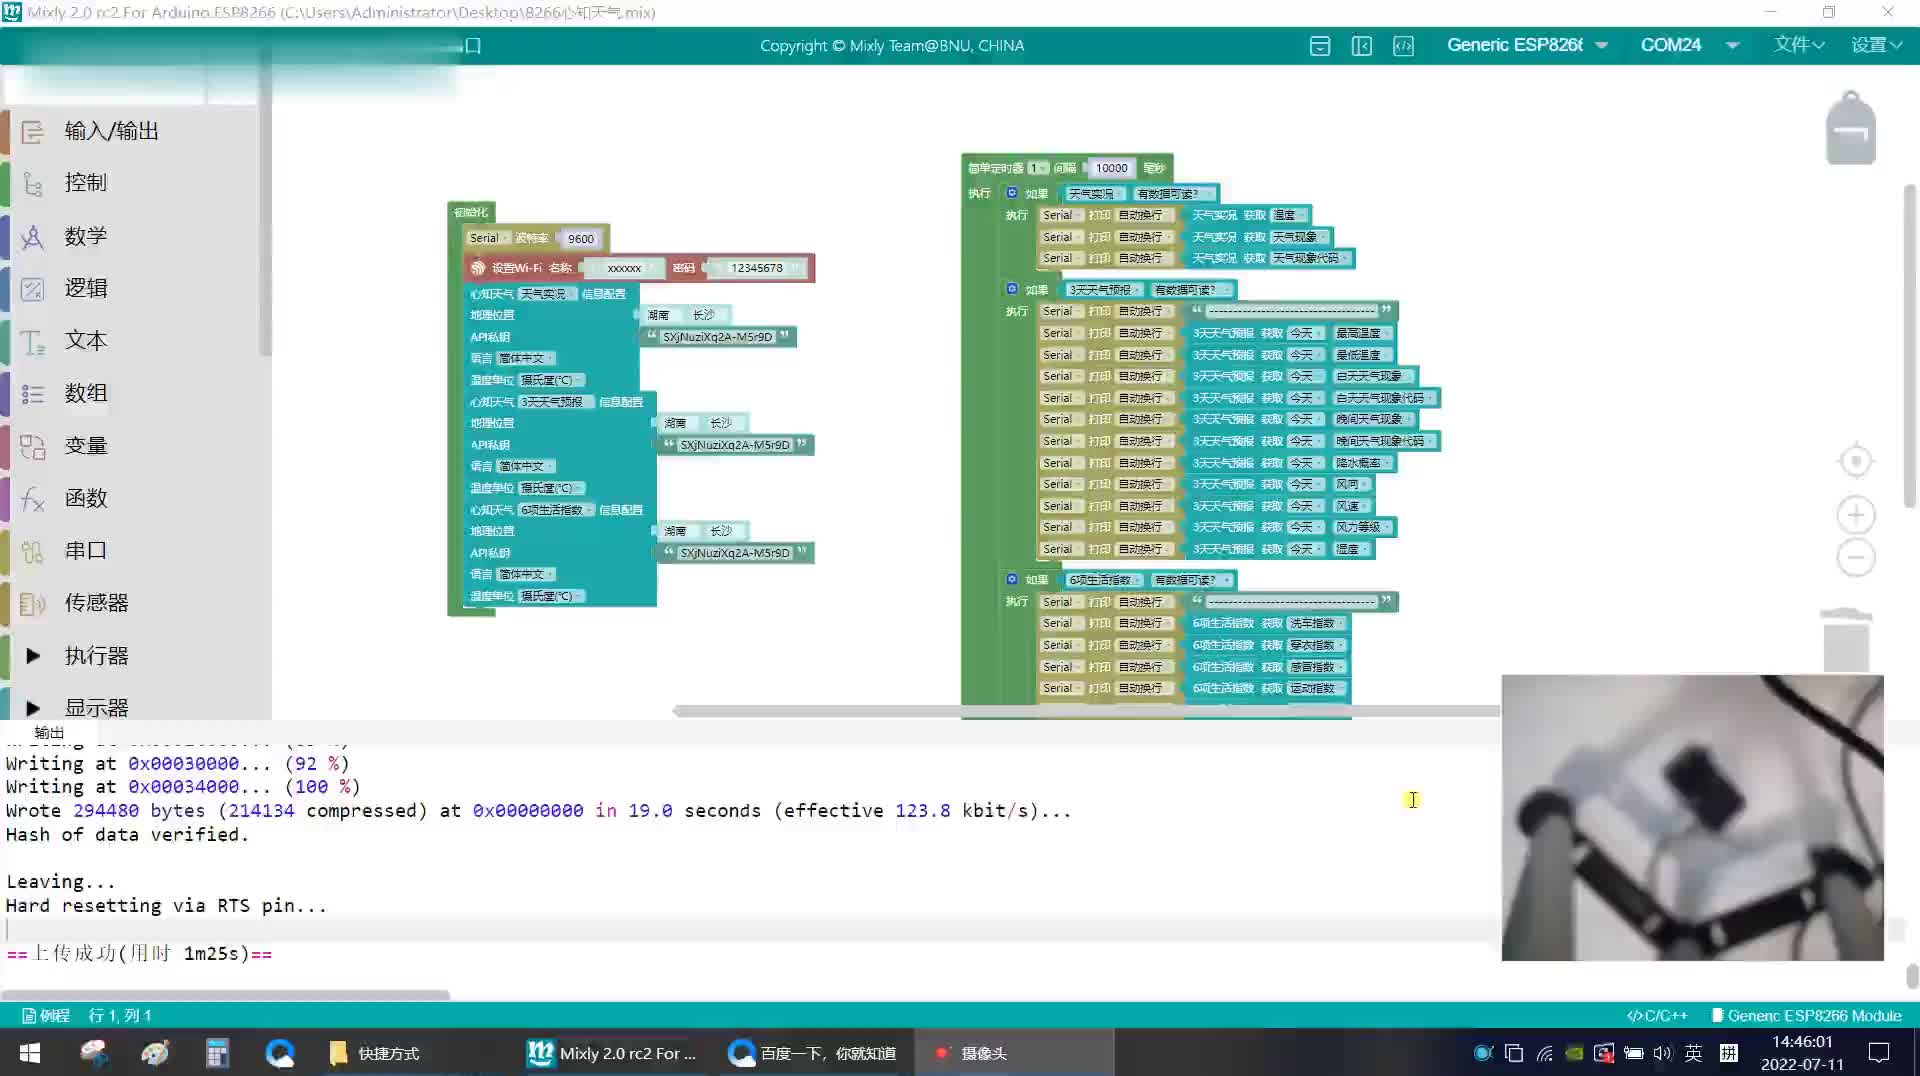
Task: Open the notification center icon
Action: pyautogui.click(x=1879, y=1053)
